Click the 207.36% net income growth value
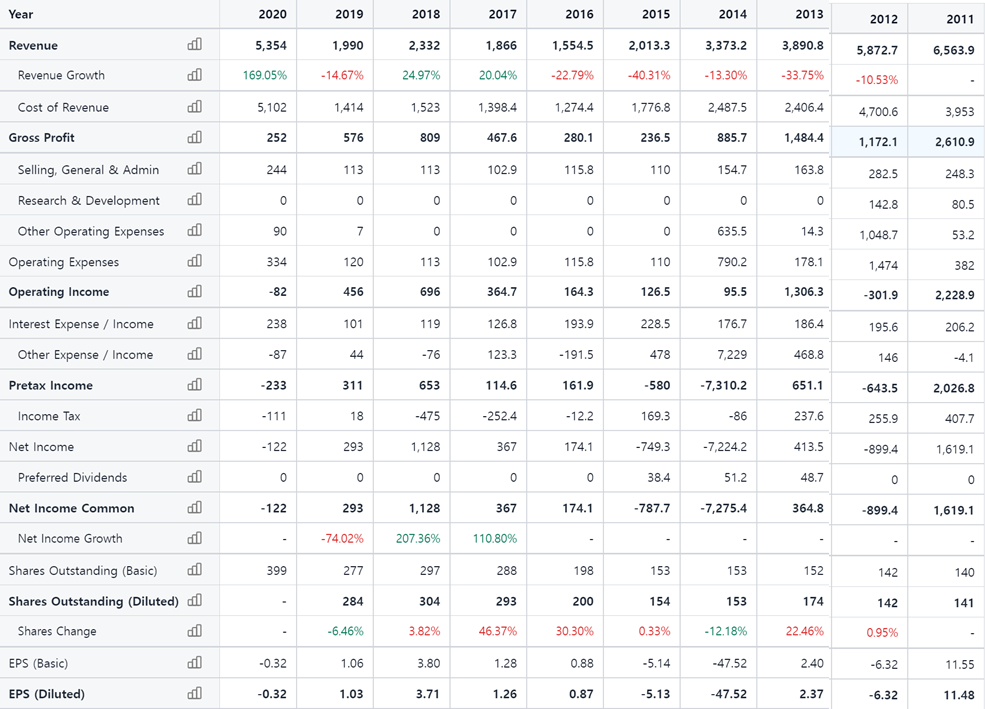Image resolution: width=985 pixels, height=709 pixels. click(x=418, y=539)
